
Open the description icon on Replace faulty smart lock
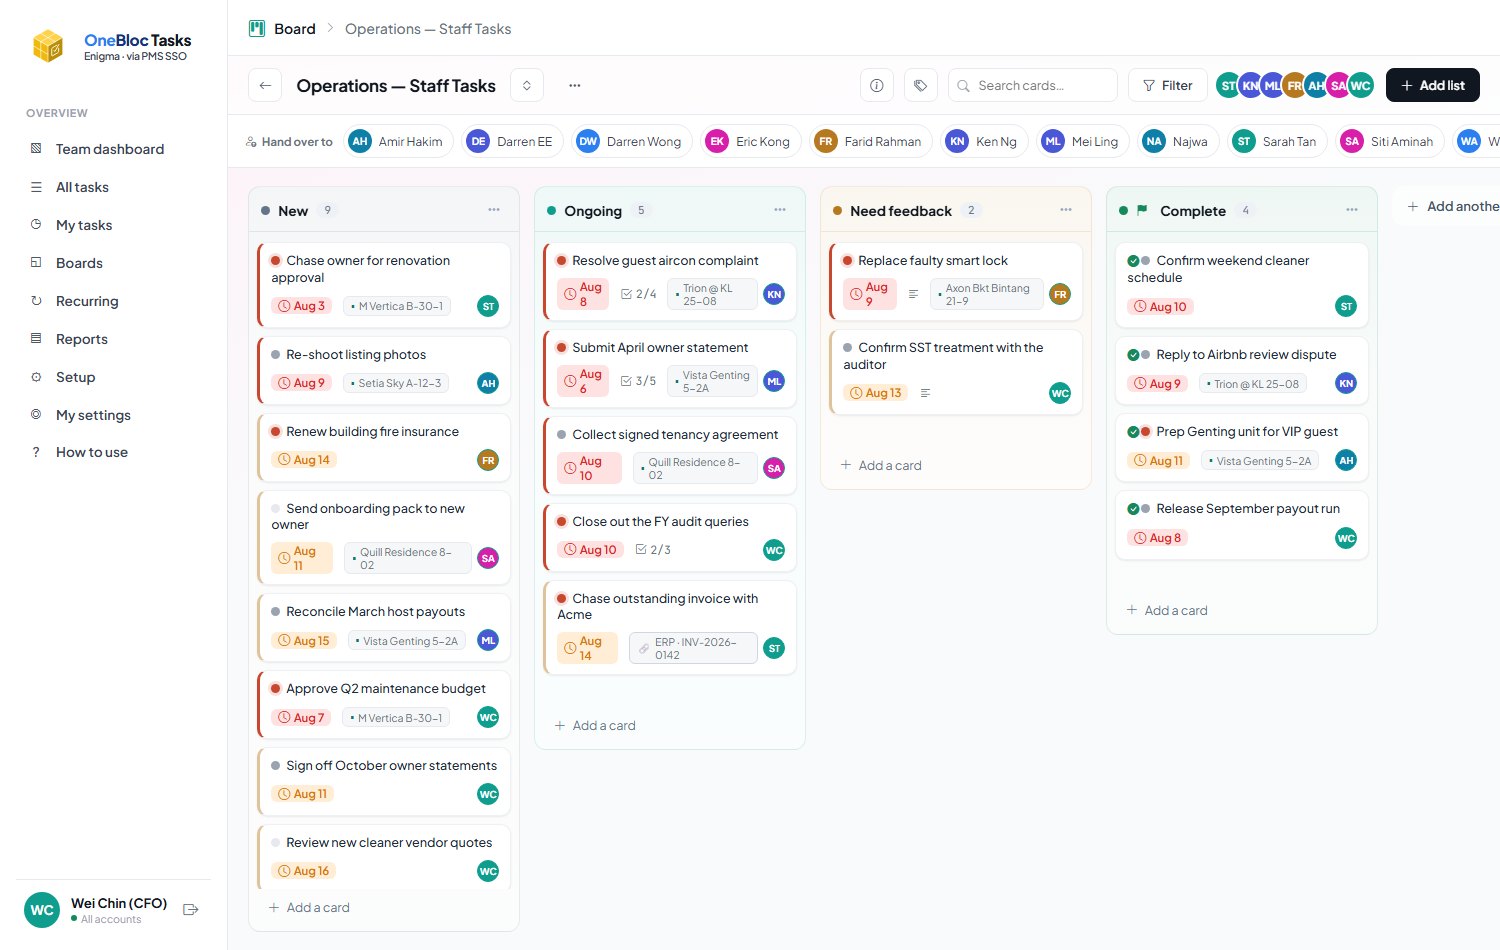913,294
